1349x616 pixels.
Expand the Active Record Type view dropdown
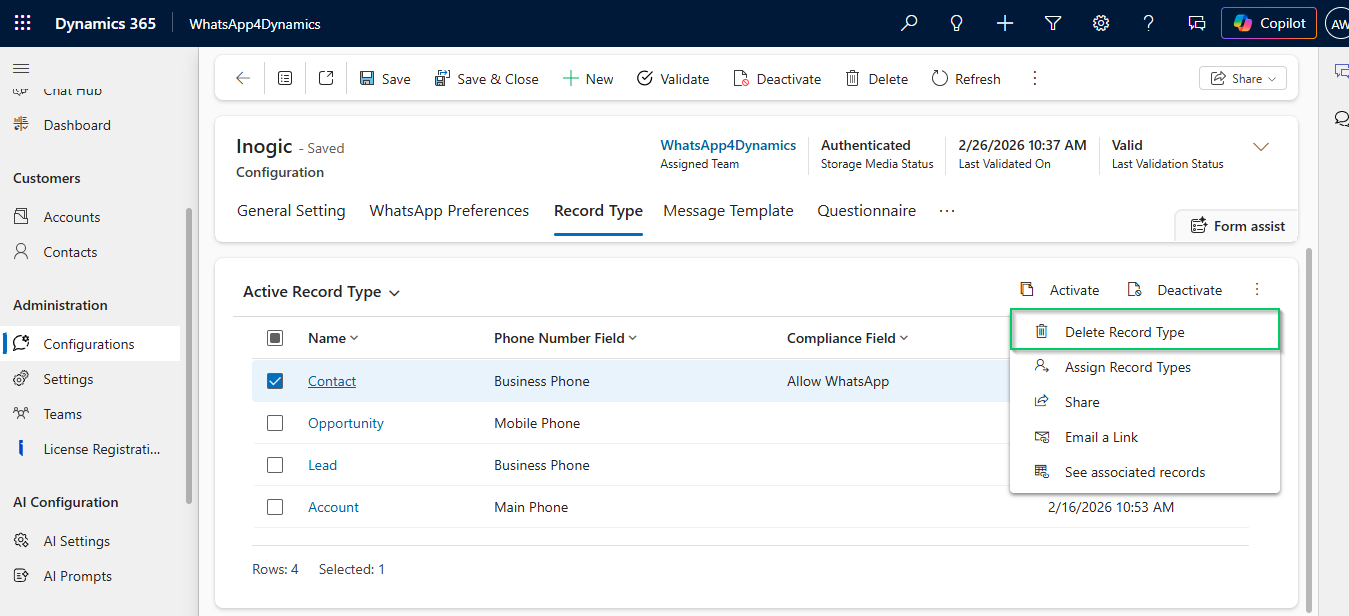(x=394, y=293)
